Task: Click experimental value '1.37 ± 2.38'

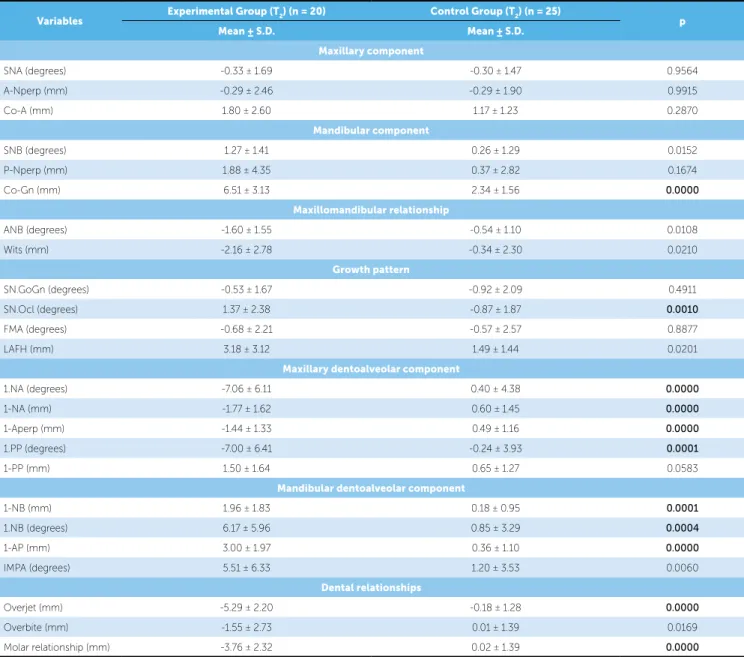Action: tap(246, 309)
